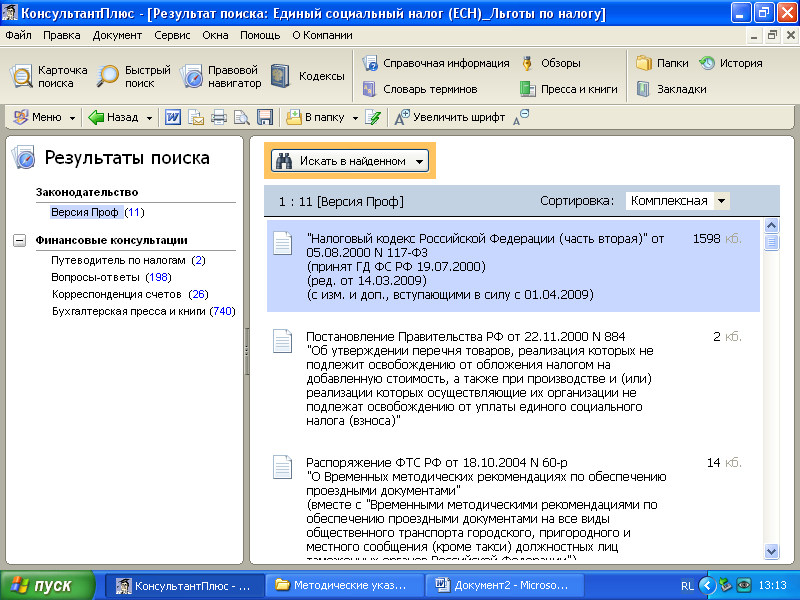Select Путеводитель по налогам (2)
800x600 pixels.
point(128,260)
